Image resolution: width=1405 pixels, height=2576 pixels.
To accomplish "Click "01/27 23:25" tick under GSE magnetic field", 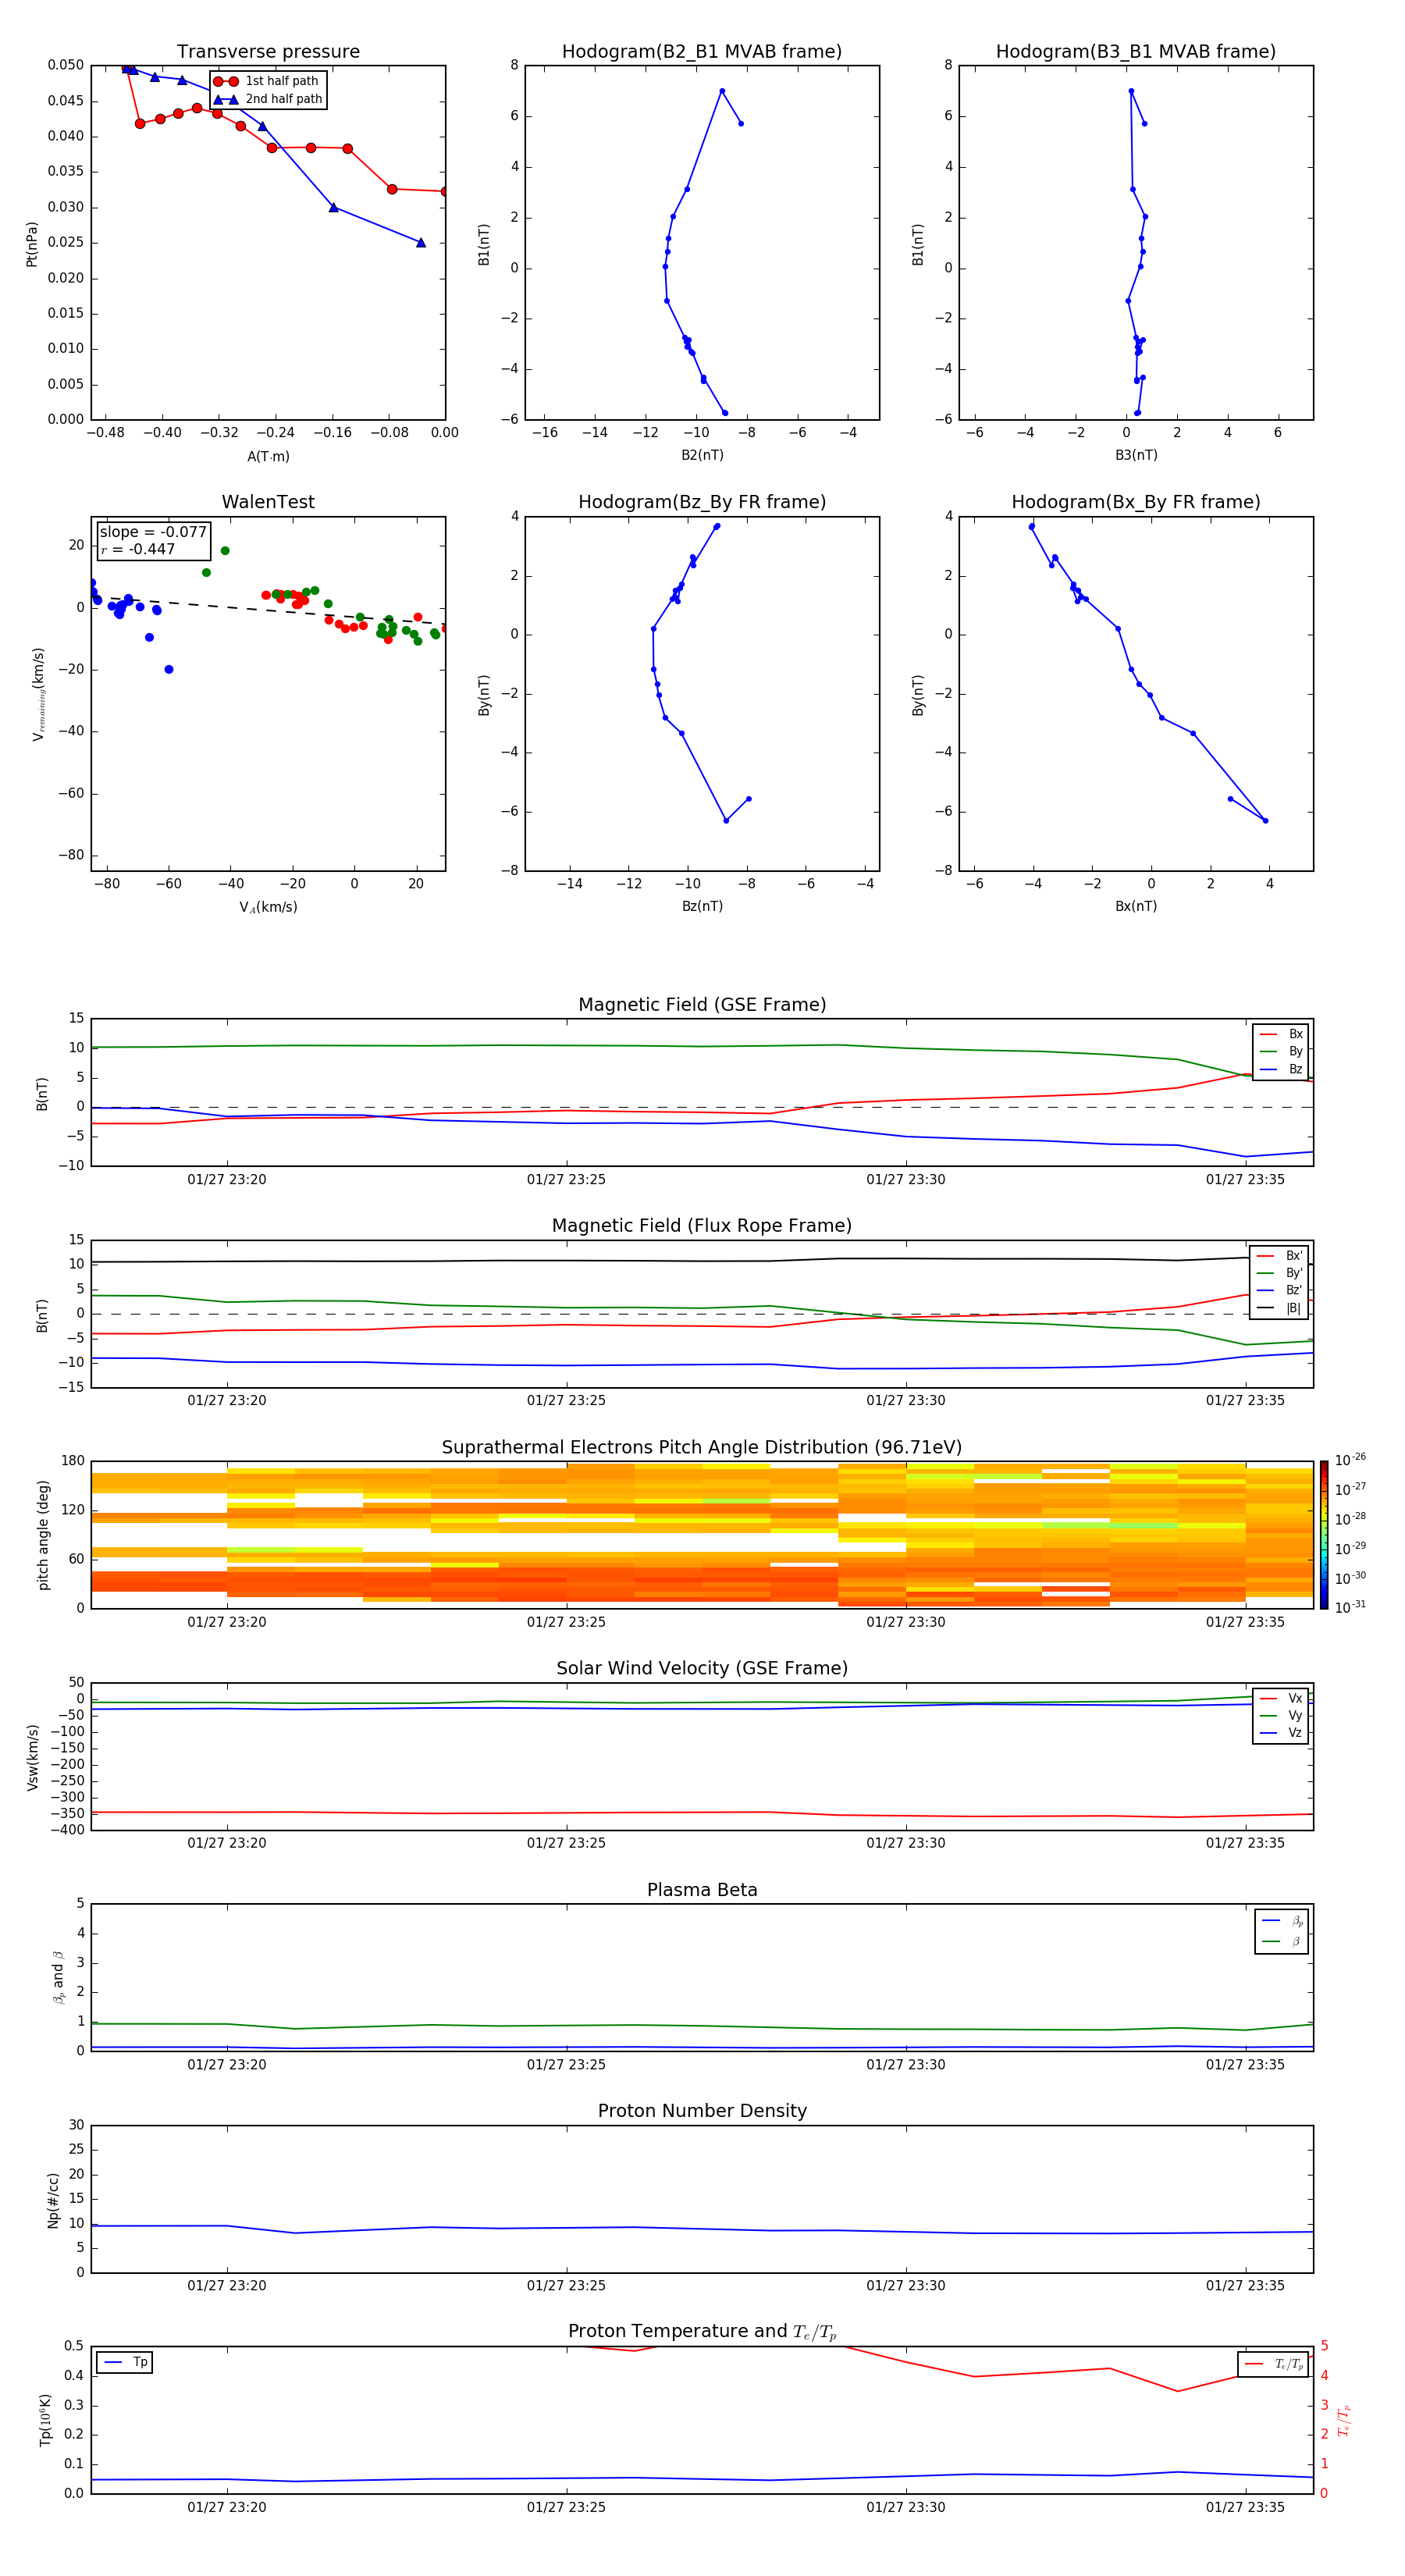I will pyautogui.click(x=566, y=1179).
